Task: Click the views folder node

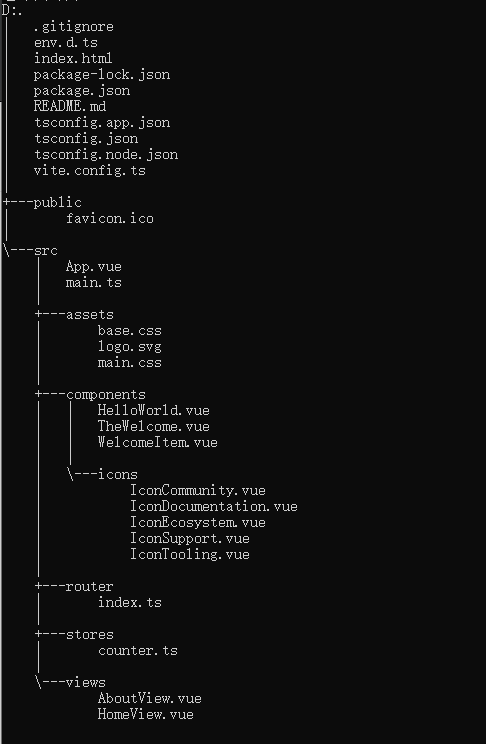Action: click(x=85, y=683)
